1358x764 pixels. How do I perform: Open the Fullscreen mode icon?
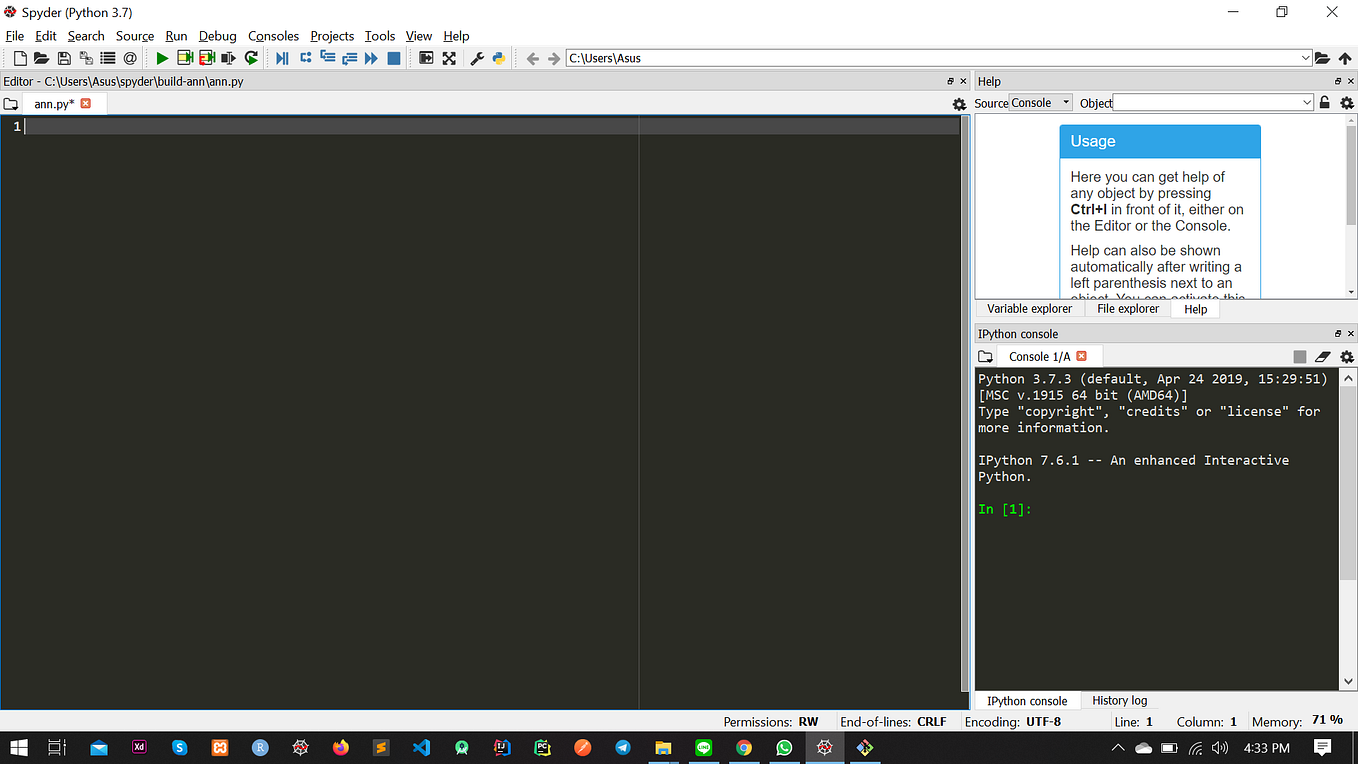pos(449,57)
